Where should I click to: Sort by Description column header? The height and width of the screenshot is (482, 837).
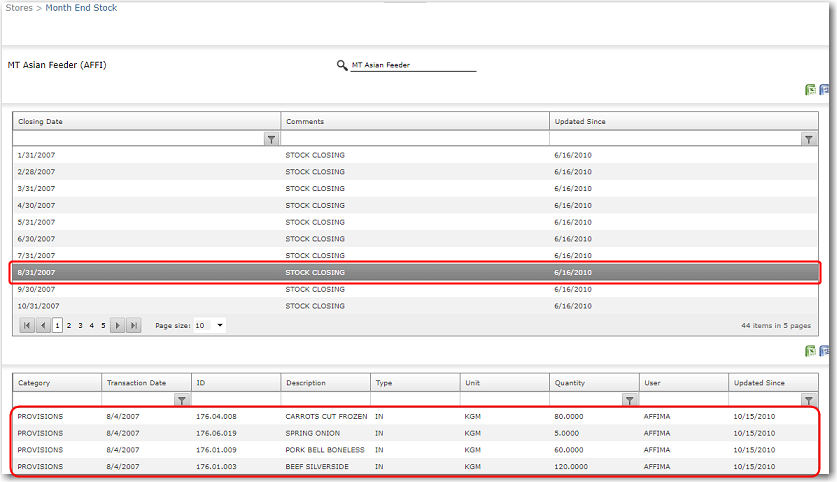coord(306,383)
